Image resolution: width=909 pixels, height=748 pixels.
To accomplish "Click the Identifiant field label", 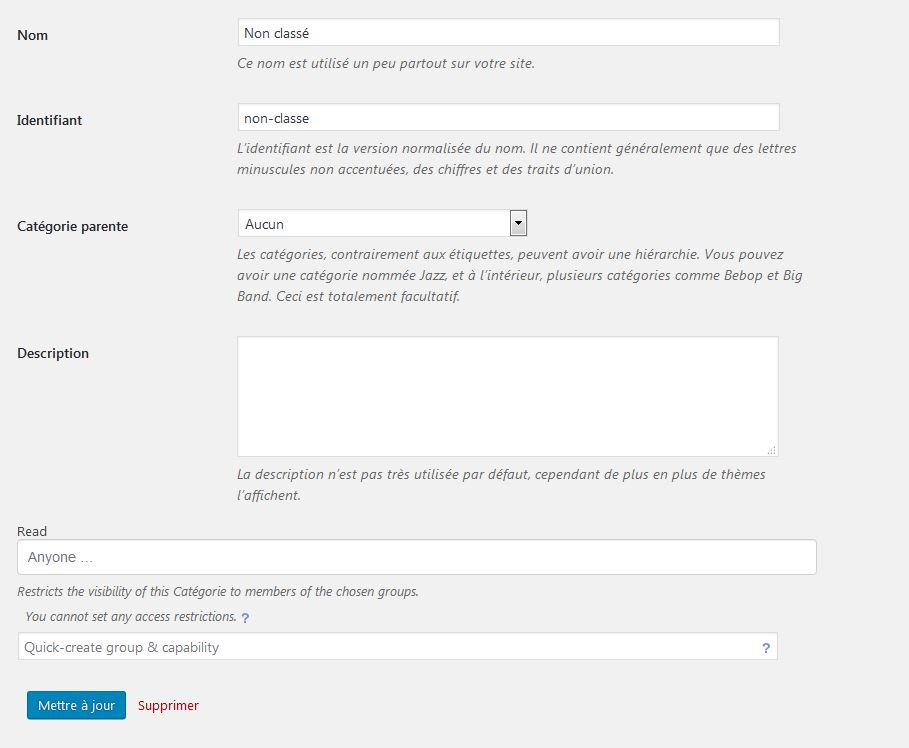I will click(x=49, y=120).
